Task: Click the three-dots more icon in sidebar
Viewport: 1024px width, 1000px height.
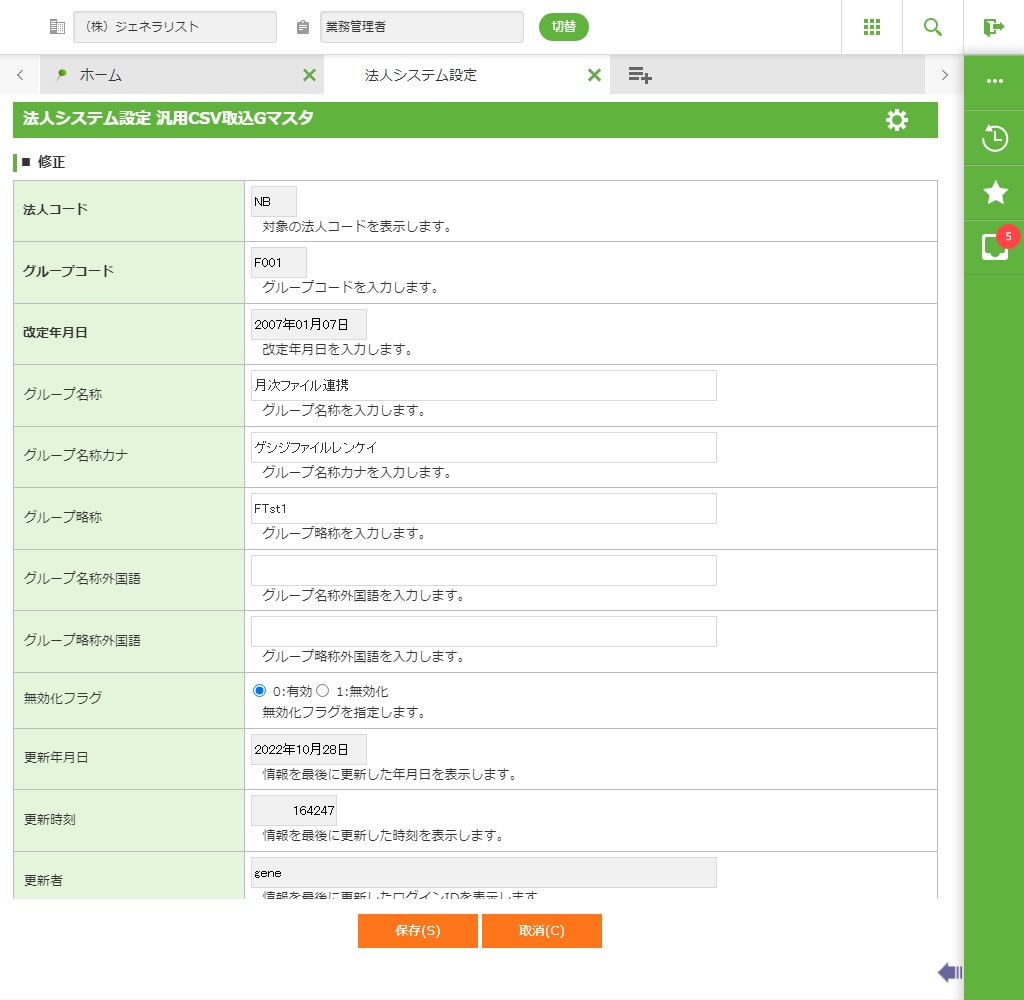Action: (994, 82)
